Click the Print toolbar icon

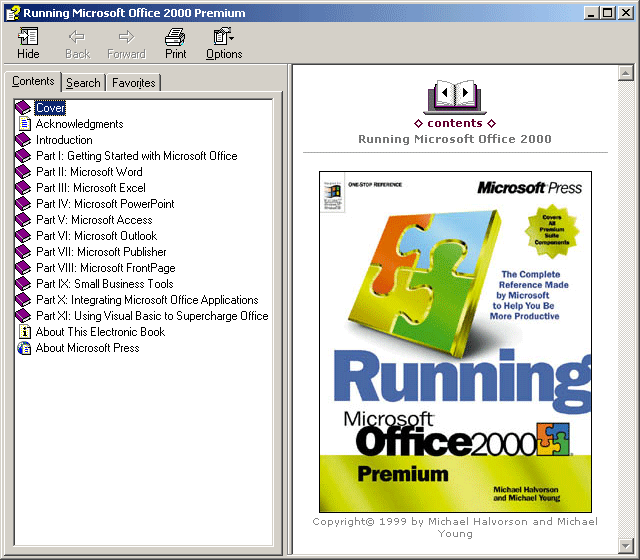coord(176,37)
